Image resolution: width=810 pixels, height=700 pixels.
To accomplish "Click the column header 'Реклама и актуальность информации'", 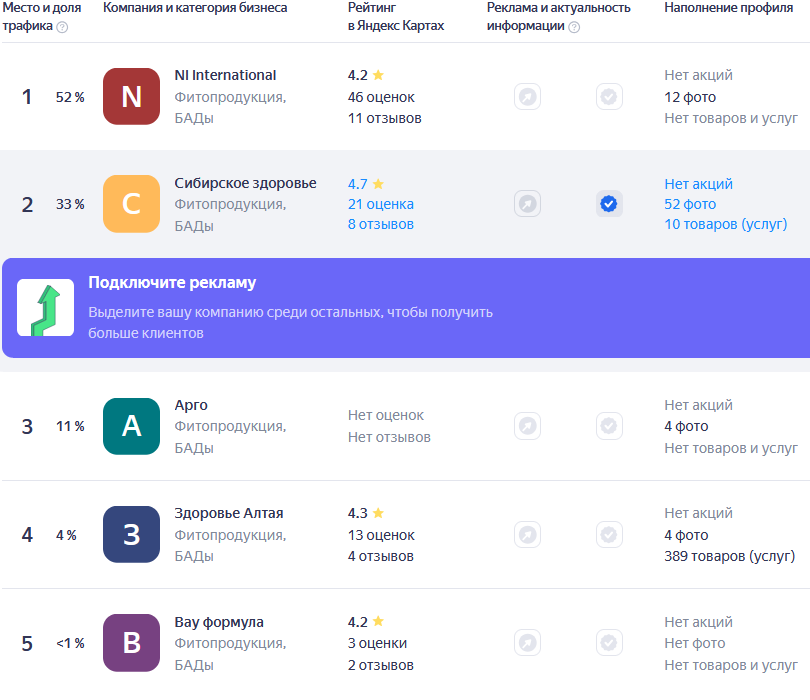I will coord(558,17).
